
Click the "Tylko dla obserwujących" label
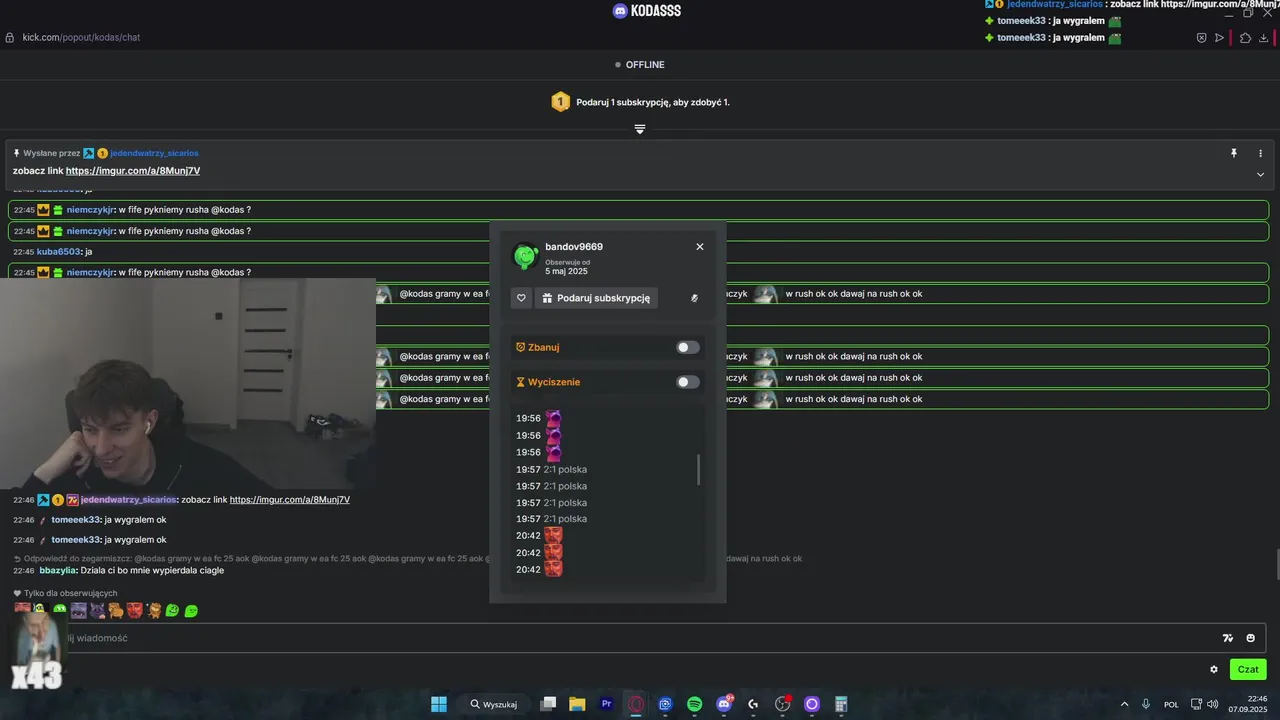(71, 593)
